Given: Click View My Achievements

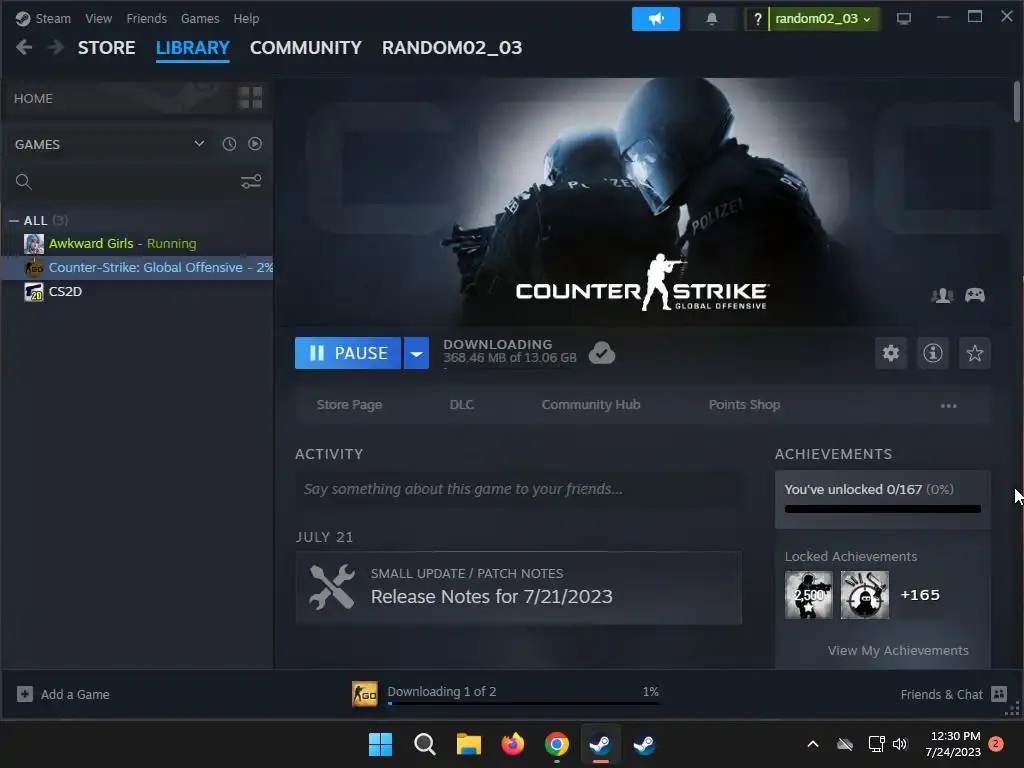Looking at the screenshot, I should [x=898, y=650].
